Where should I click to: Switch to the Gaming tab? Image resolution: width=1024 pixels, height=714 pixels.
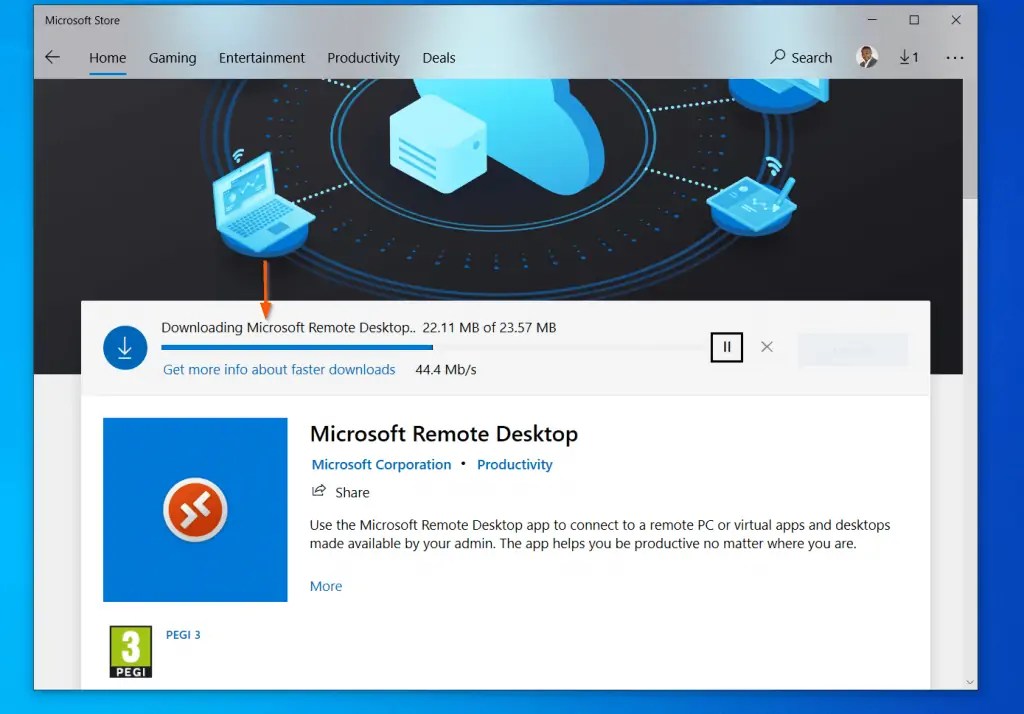172,58
